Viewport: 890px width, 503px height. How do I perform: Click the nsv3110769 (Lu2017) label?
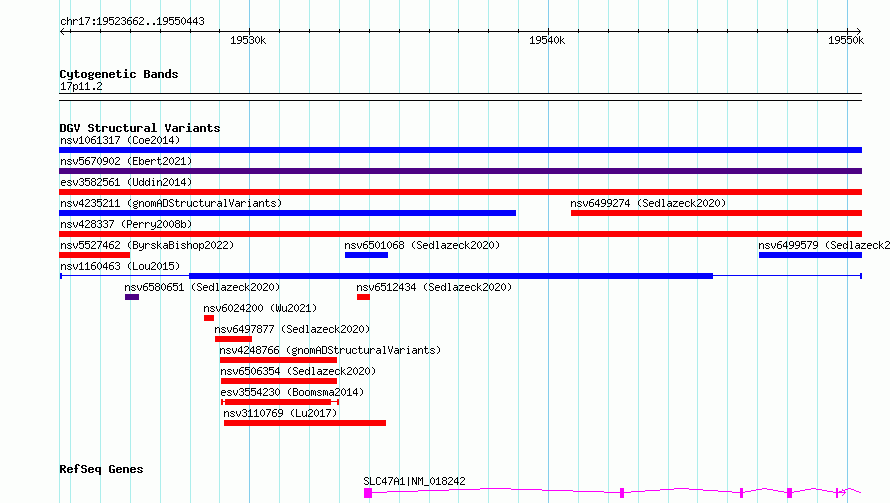(x=280, y=413)
